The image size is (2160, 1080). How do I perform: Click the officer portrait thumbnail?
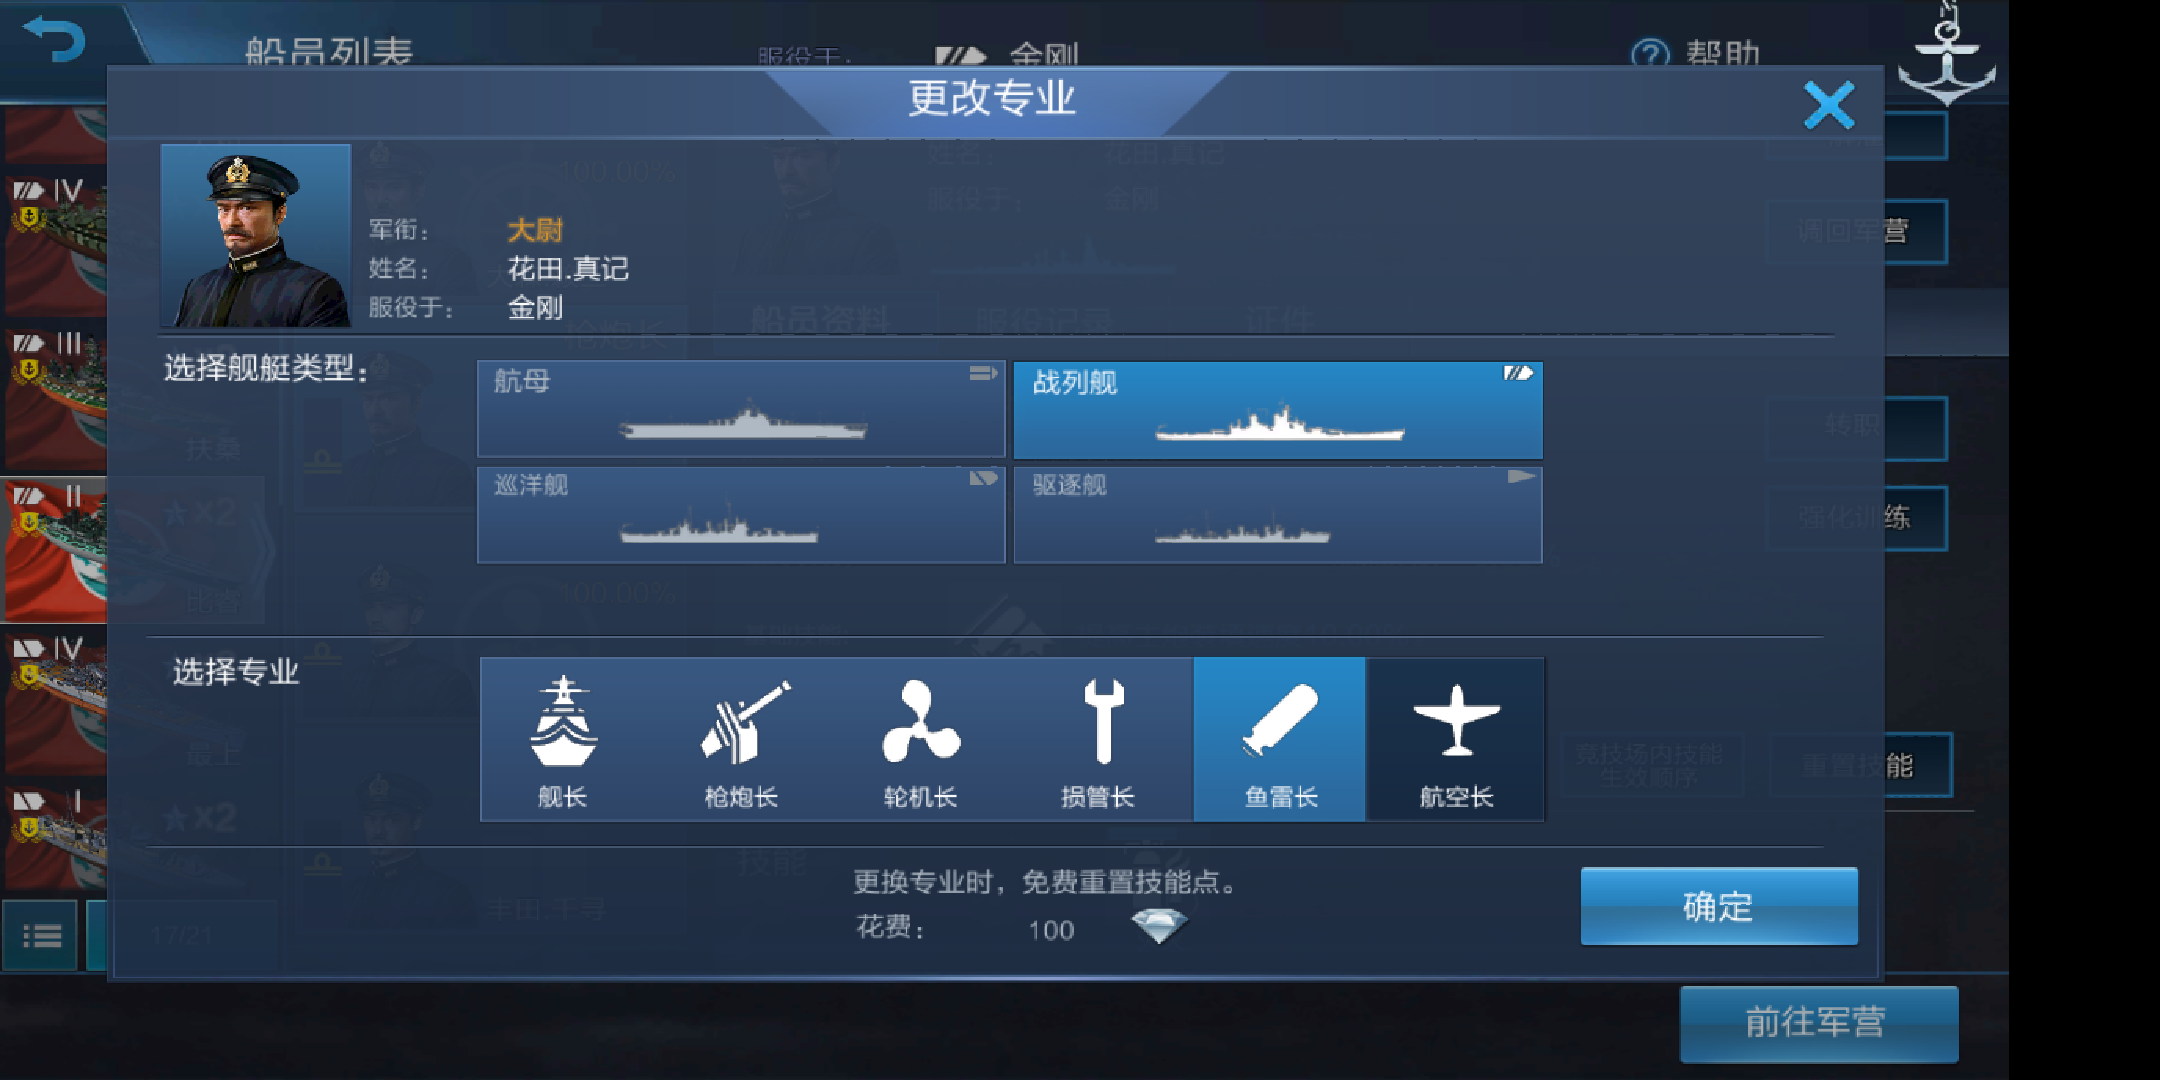pos(256,236)
